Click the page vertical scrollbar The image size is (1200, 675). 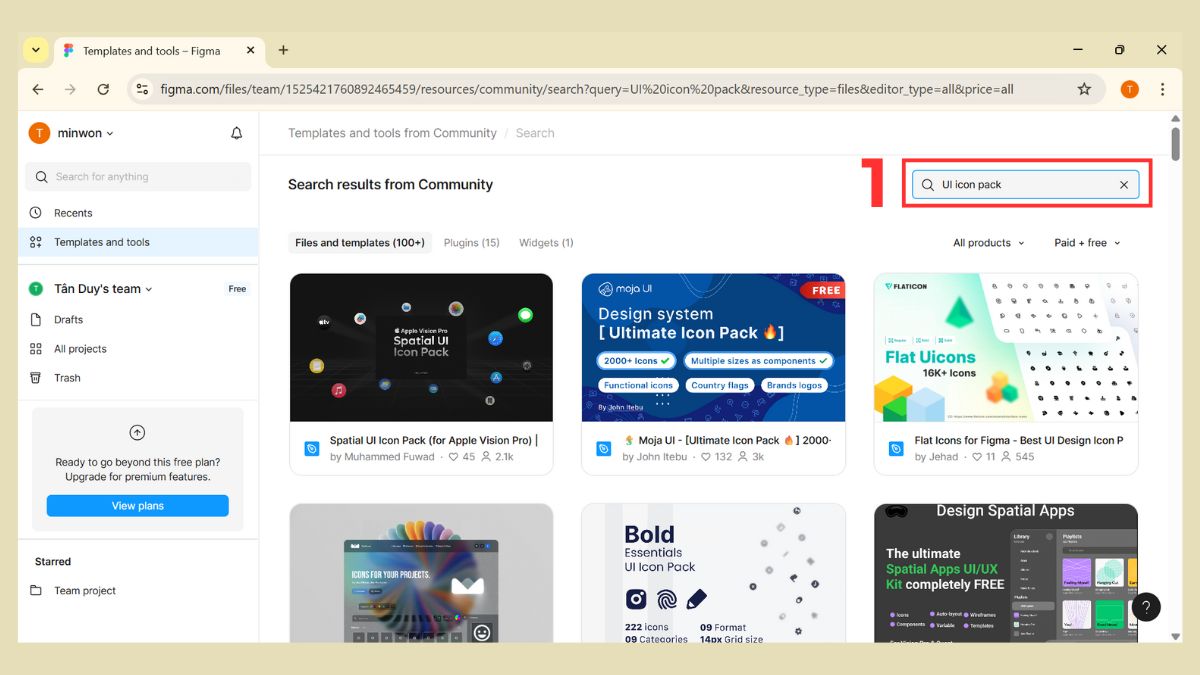point(1176,142)
